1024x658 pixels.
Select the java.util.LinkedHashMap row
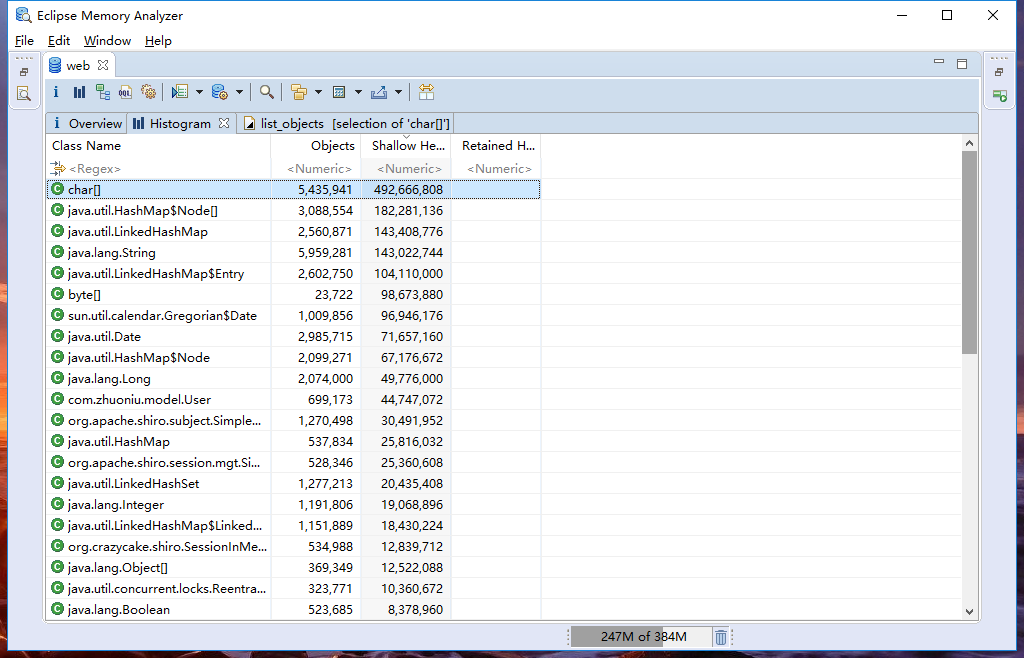(x=293, y=231)
